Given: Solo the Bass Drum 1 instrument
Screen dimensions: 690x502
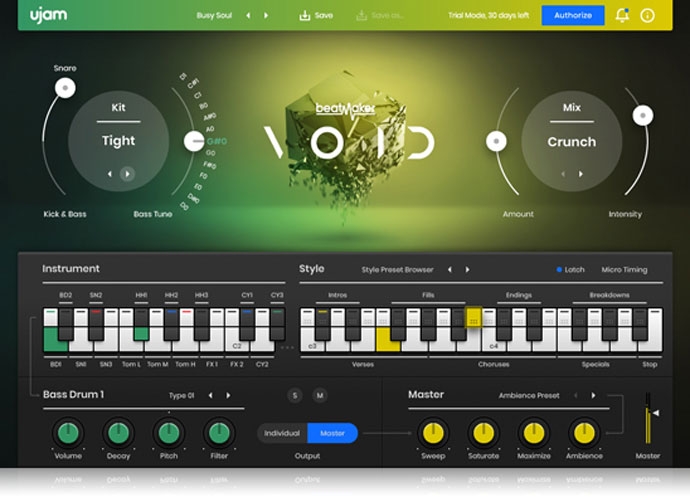Looking at the screenshot, I should click(x=294, y=395).
